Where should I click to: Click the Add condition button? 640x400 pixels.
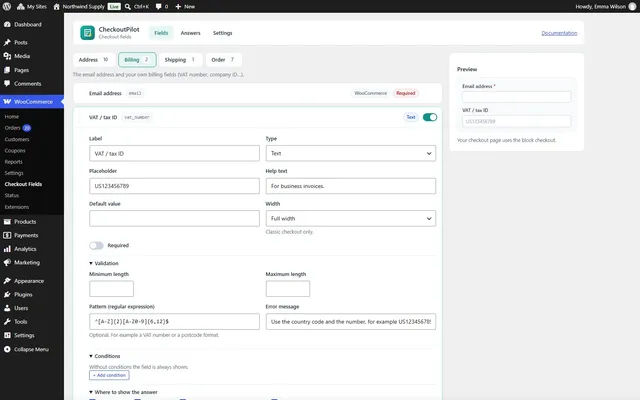109,375
